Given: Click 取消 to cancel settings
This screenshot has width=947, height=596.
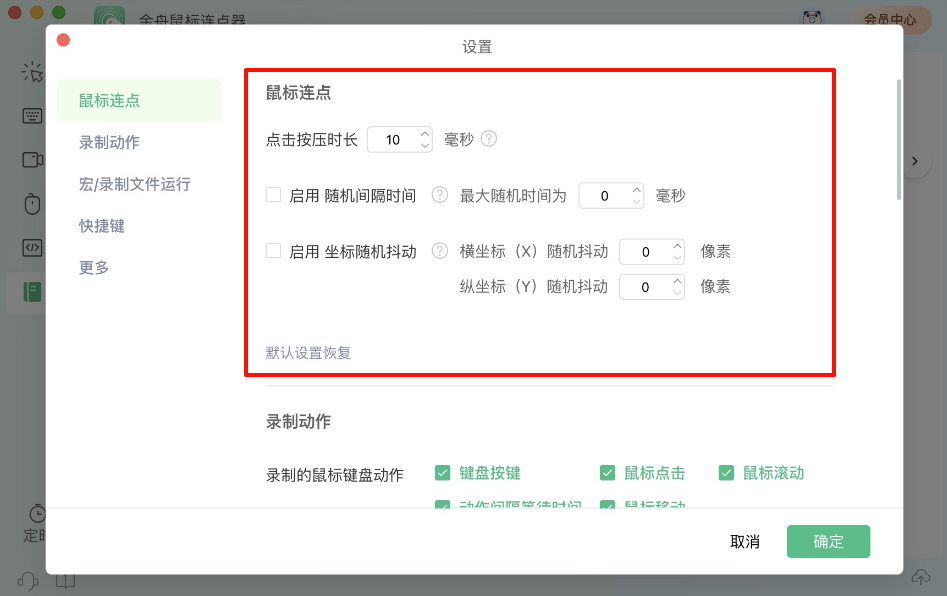Looking at the screenshot, I should [745, 542].
